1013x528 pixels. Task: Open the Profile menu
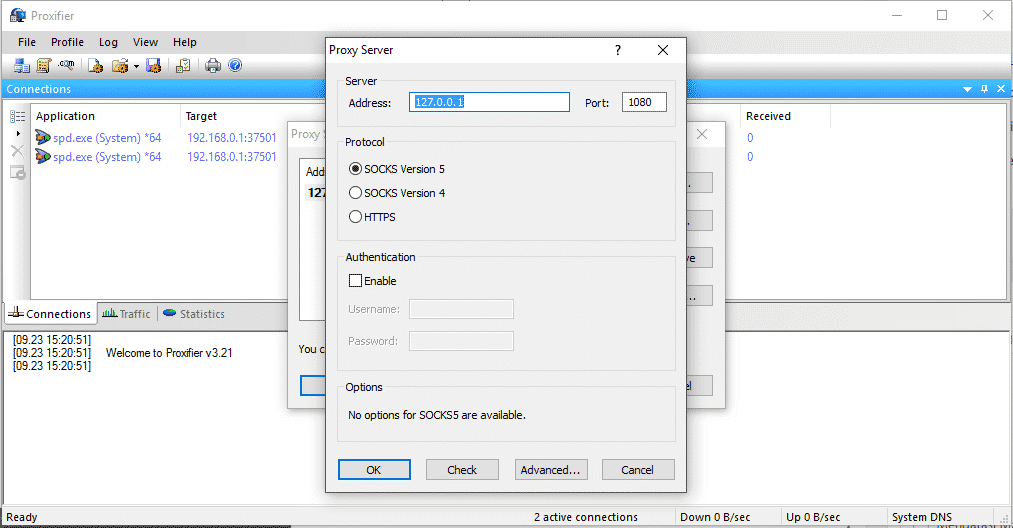(x=67, y=42)
